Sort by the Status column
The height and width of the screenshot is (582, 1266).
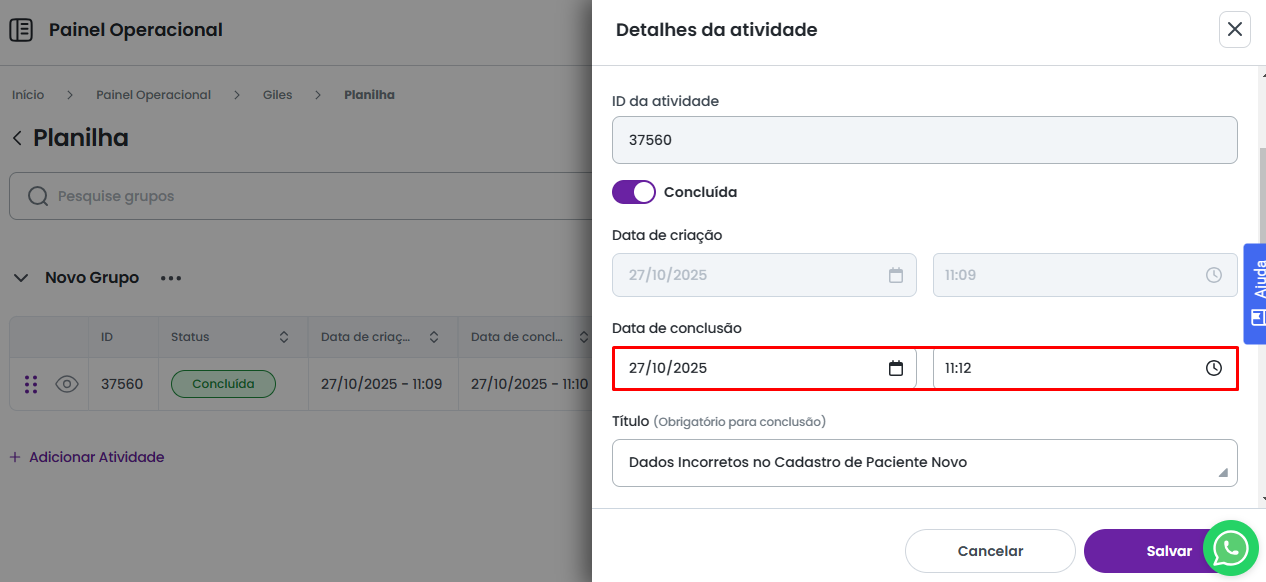[284, 338]
